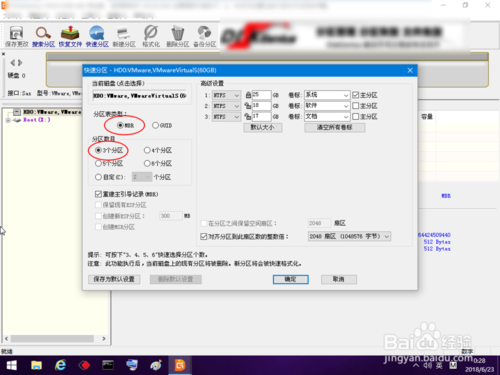Click Save as Default Settings (保存为默认设置)
The height and width of the screenshot is (375, 500).
click(114, 279)
